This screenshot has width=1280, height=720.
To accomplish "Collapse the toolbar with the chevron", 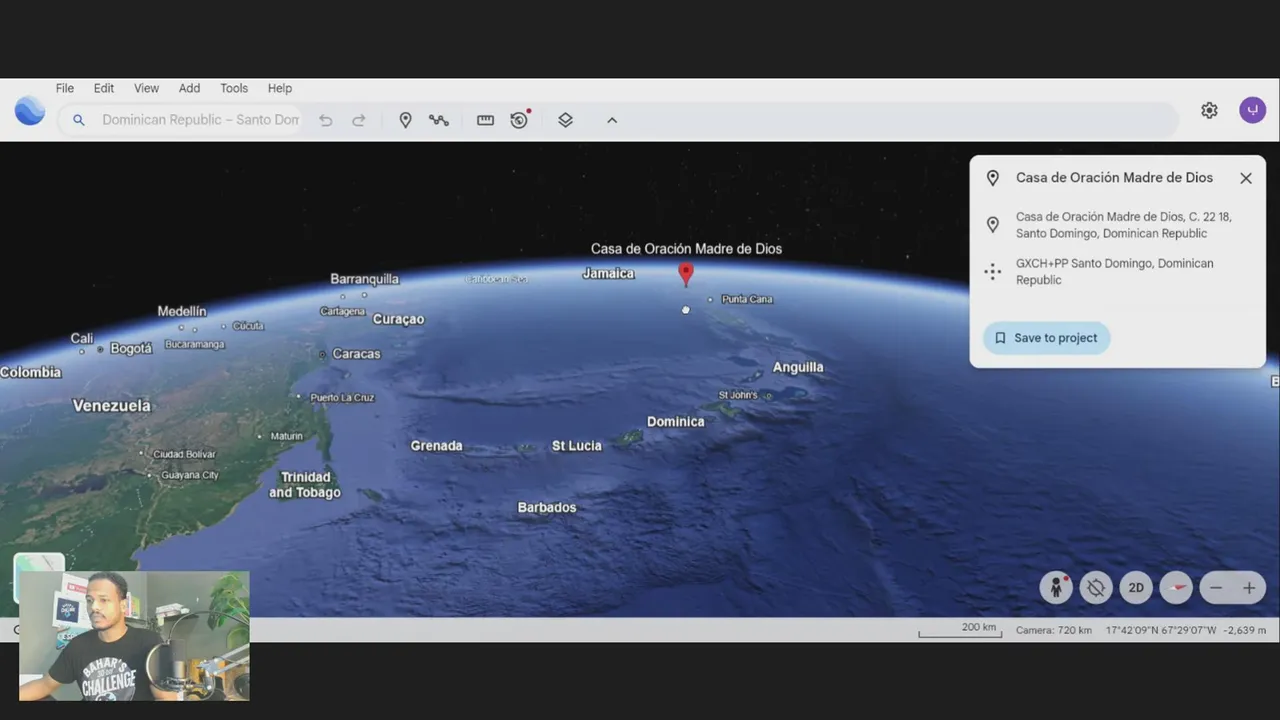I will click(612, 120).
